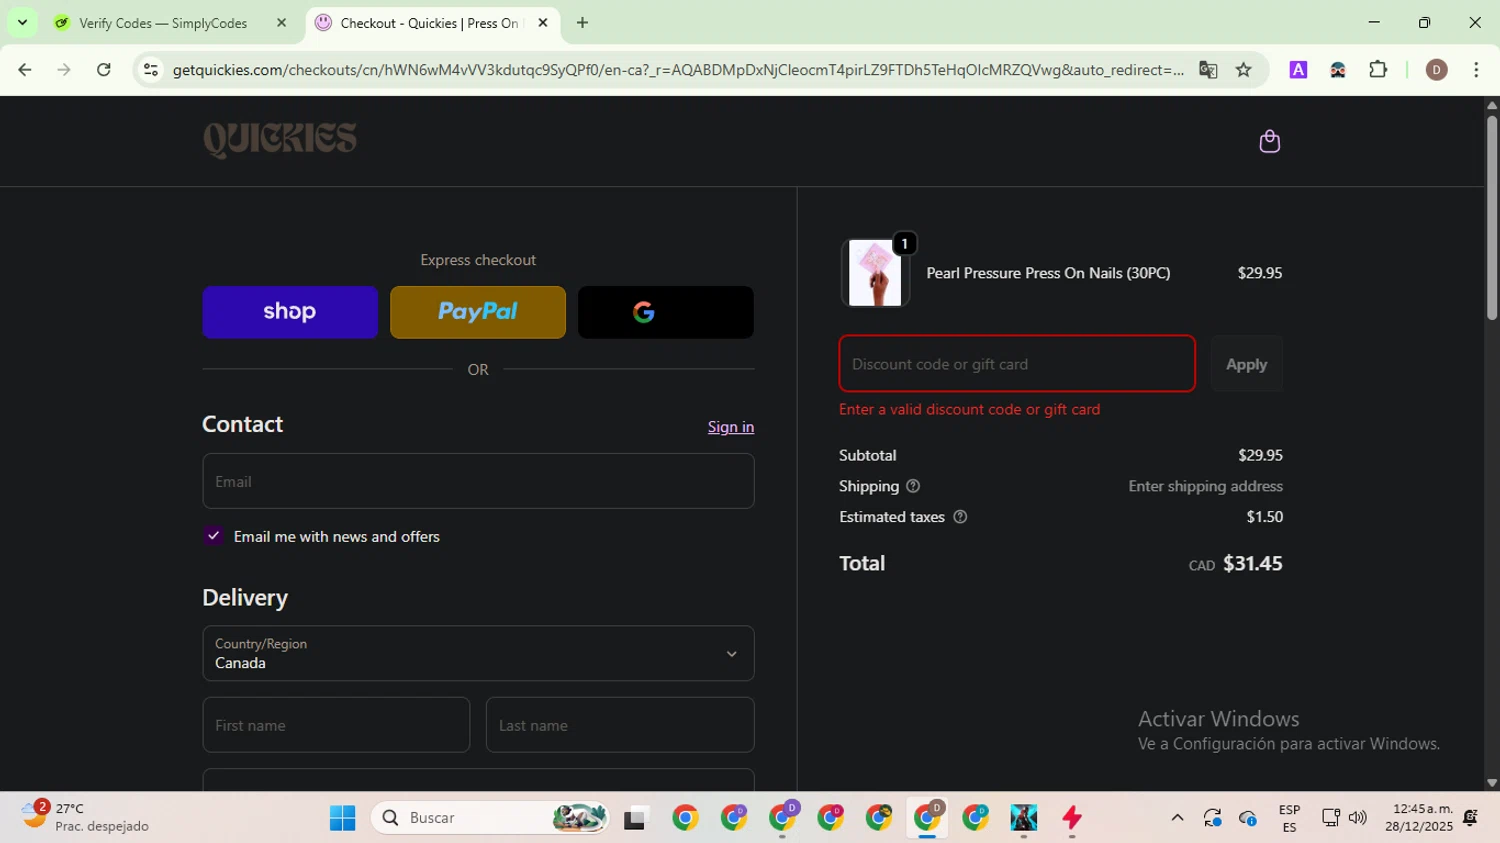Click the translate page icon
Viewport: 1500px width, 843px height.
pyautogui.click(x=1208, y=70)
